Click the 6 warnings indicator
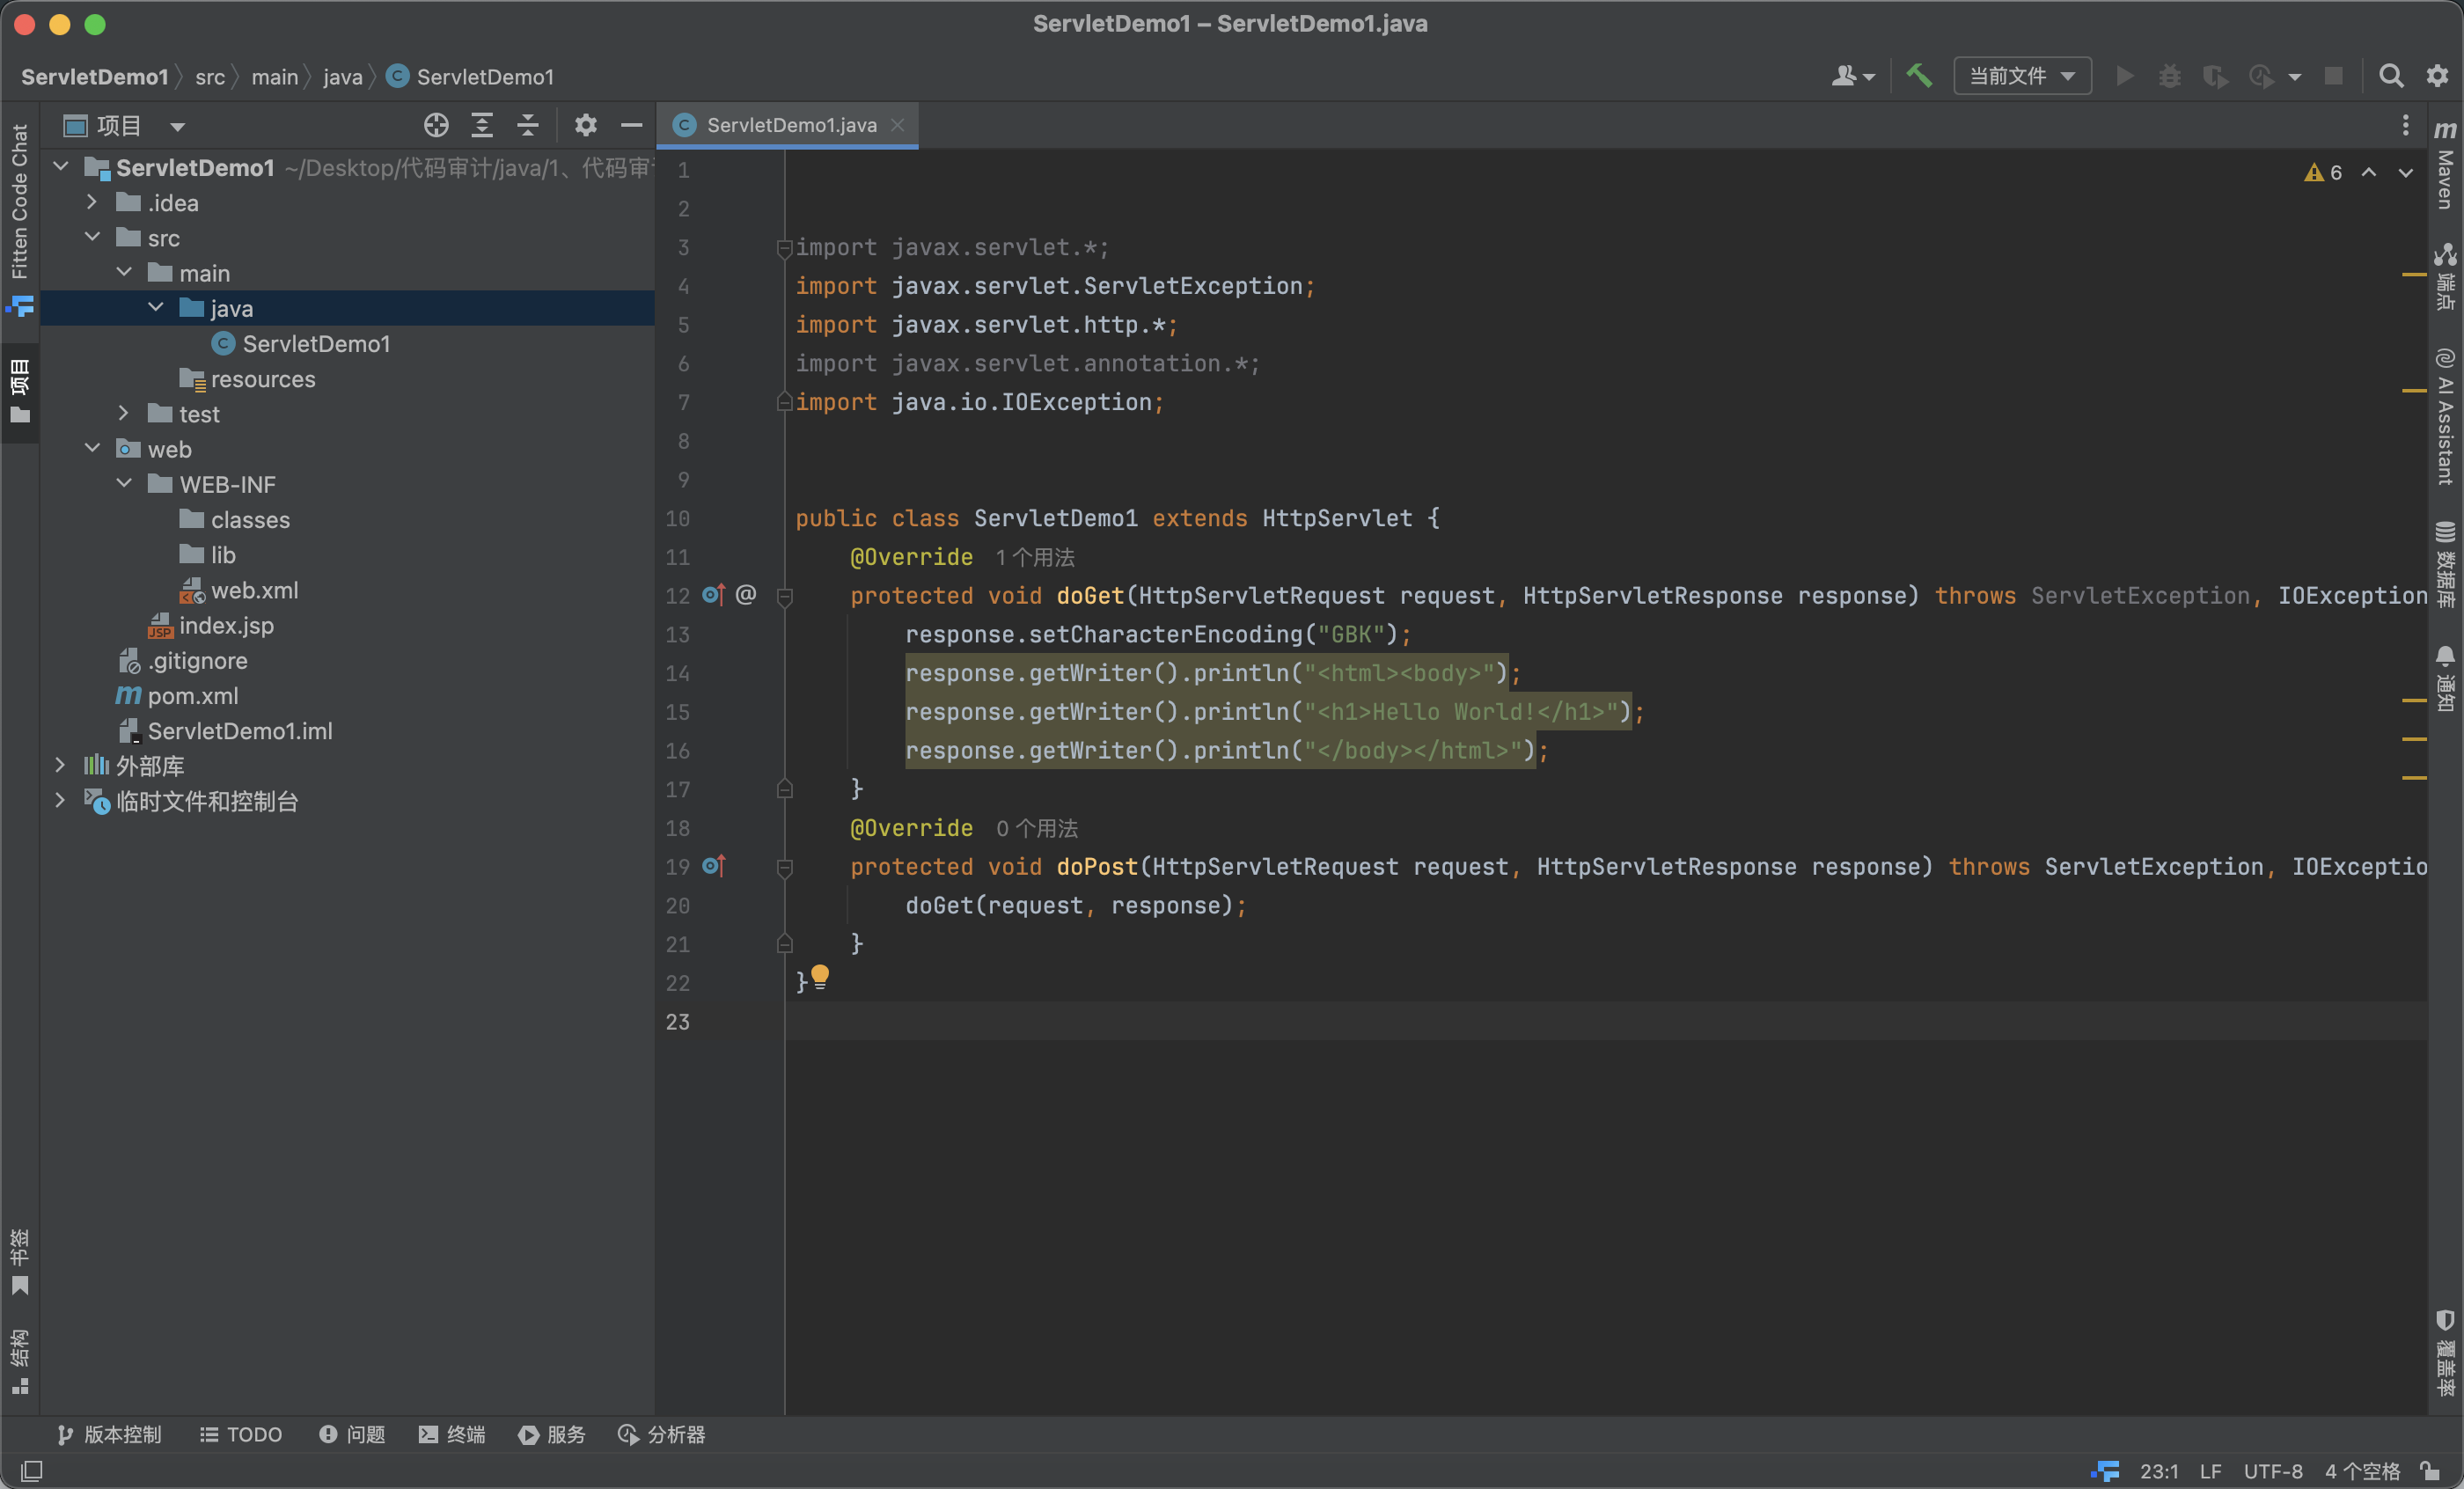The width and height of the screenshot is (2464, 1489). click(x=2323, y=172)
